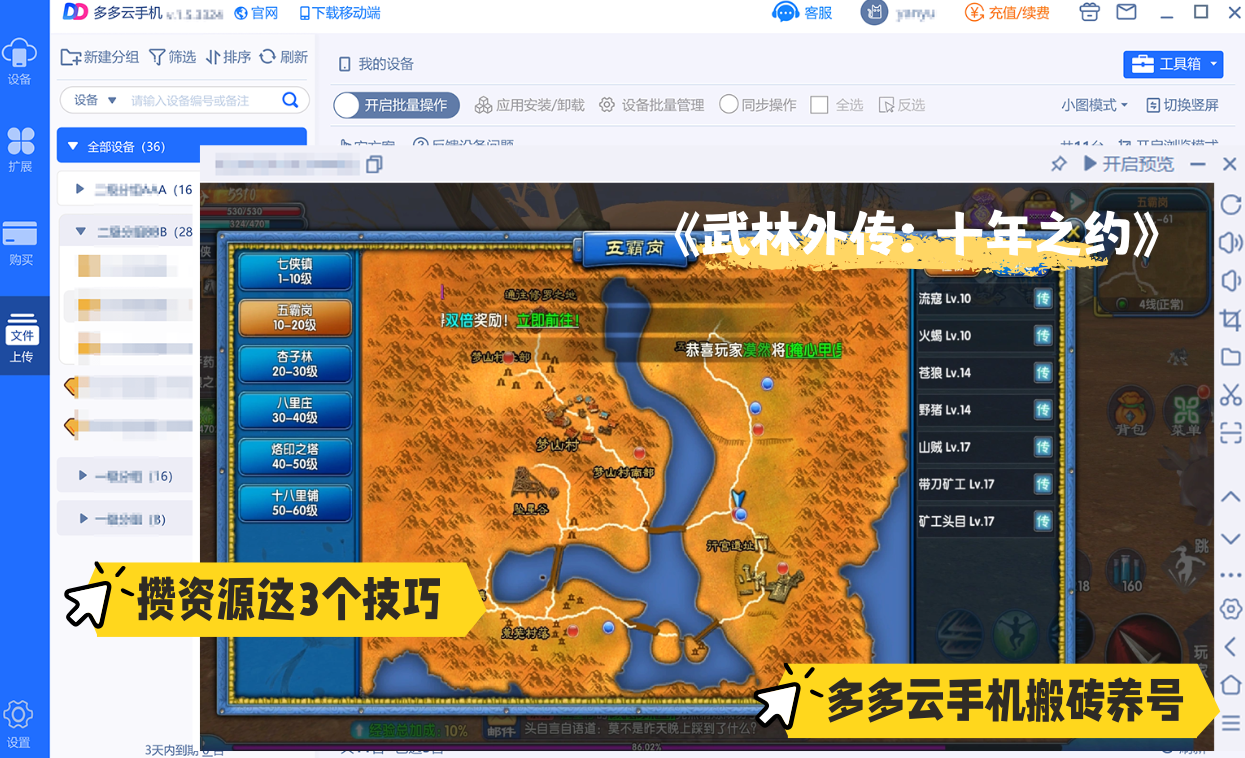Select 烙印之塔 40-50级 map tab
Viewport: 1245px width, 758px height.
pos(296,456)
